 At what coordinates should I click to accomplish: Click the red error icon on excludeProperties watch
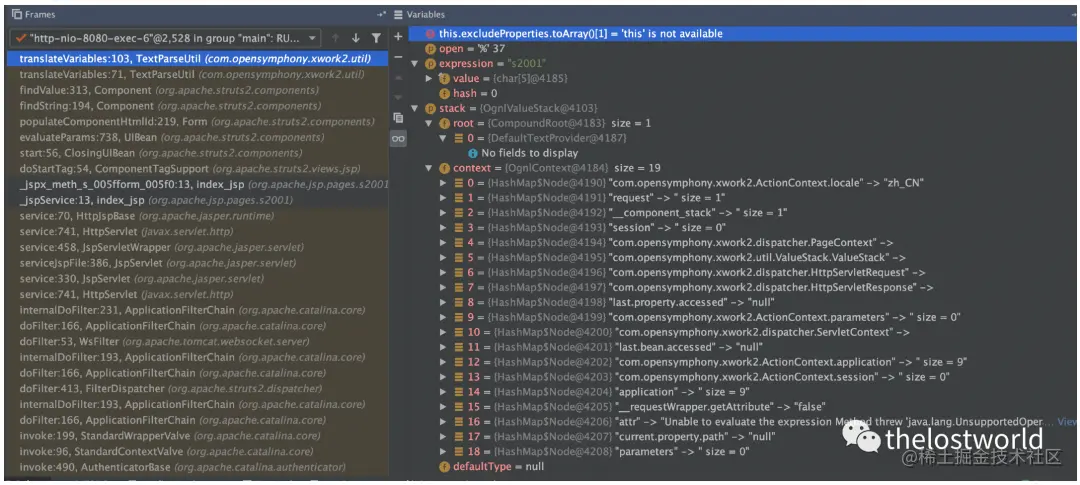pyautogui.click(x=430, y=34)
